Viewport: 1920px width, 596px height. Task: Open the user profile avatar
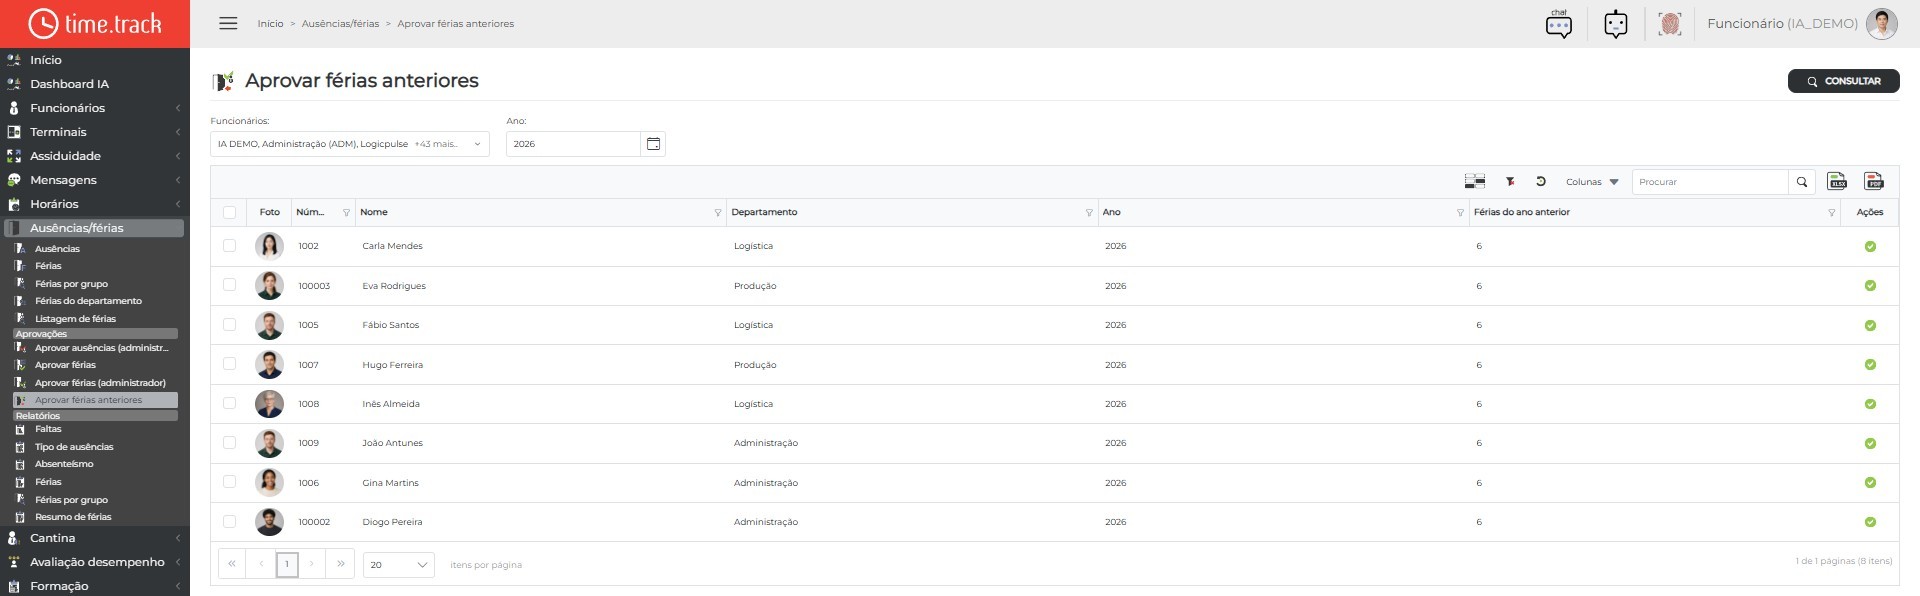point(1882,24)
